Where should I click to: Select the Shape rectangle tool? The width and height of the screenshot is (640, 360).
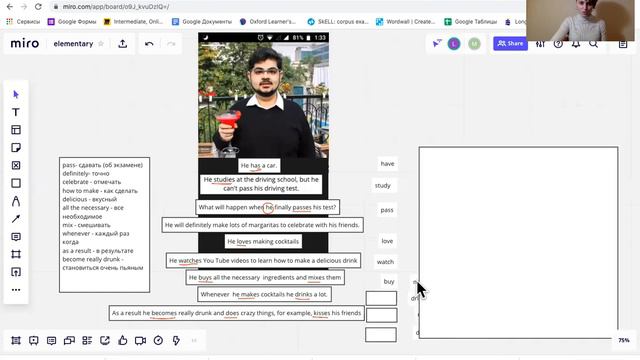[x=16, y=183]
